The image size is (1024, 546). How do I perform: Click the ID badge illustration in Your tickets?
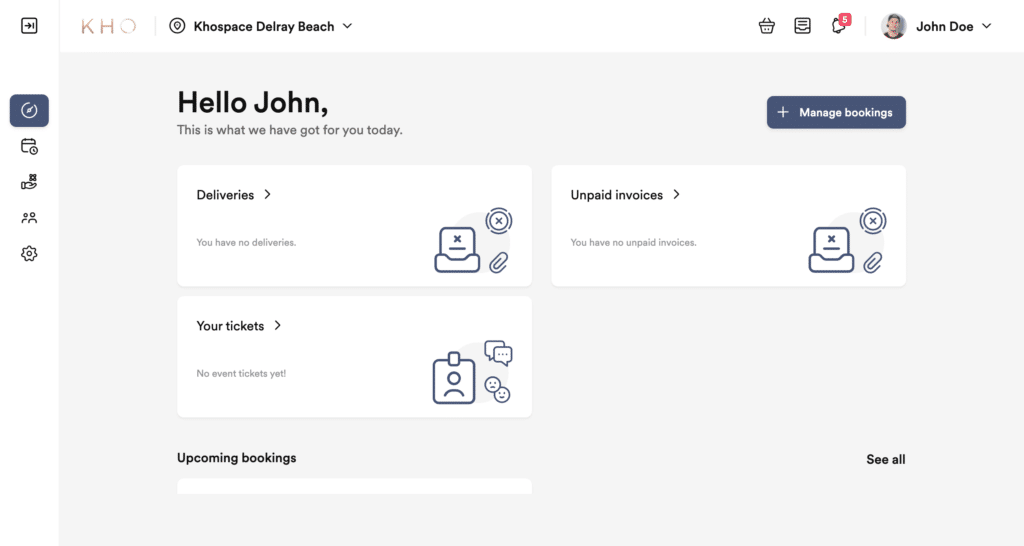(x=472, y=372)
